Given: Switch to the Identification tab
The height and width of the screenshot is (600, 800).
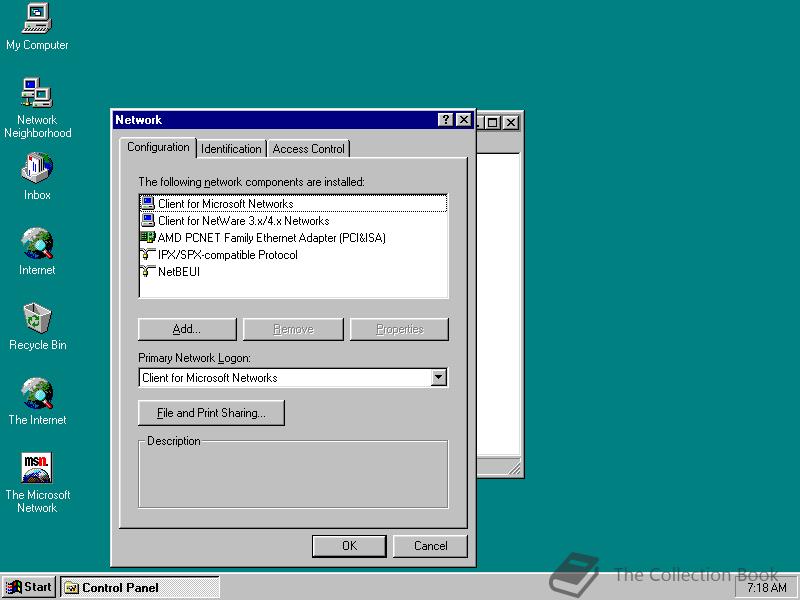Looking at the screenshot, I should tap(231, 149).
